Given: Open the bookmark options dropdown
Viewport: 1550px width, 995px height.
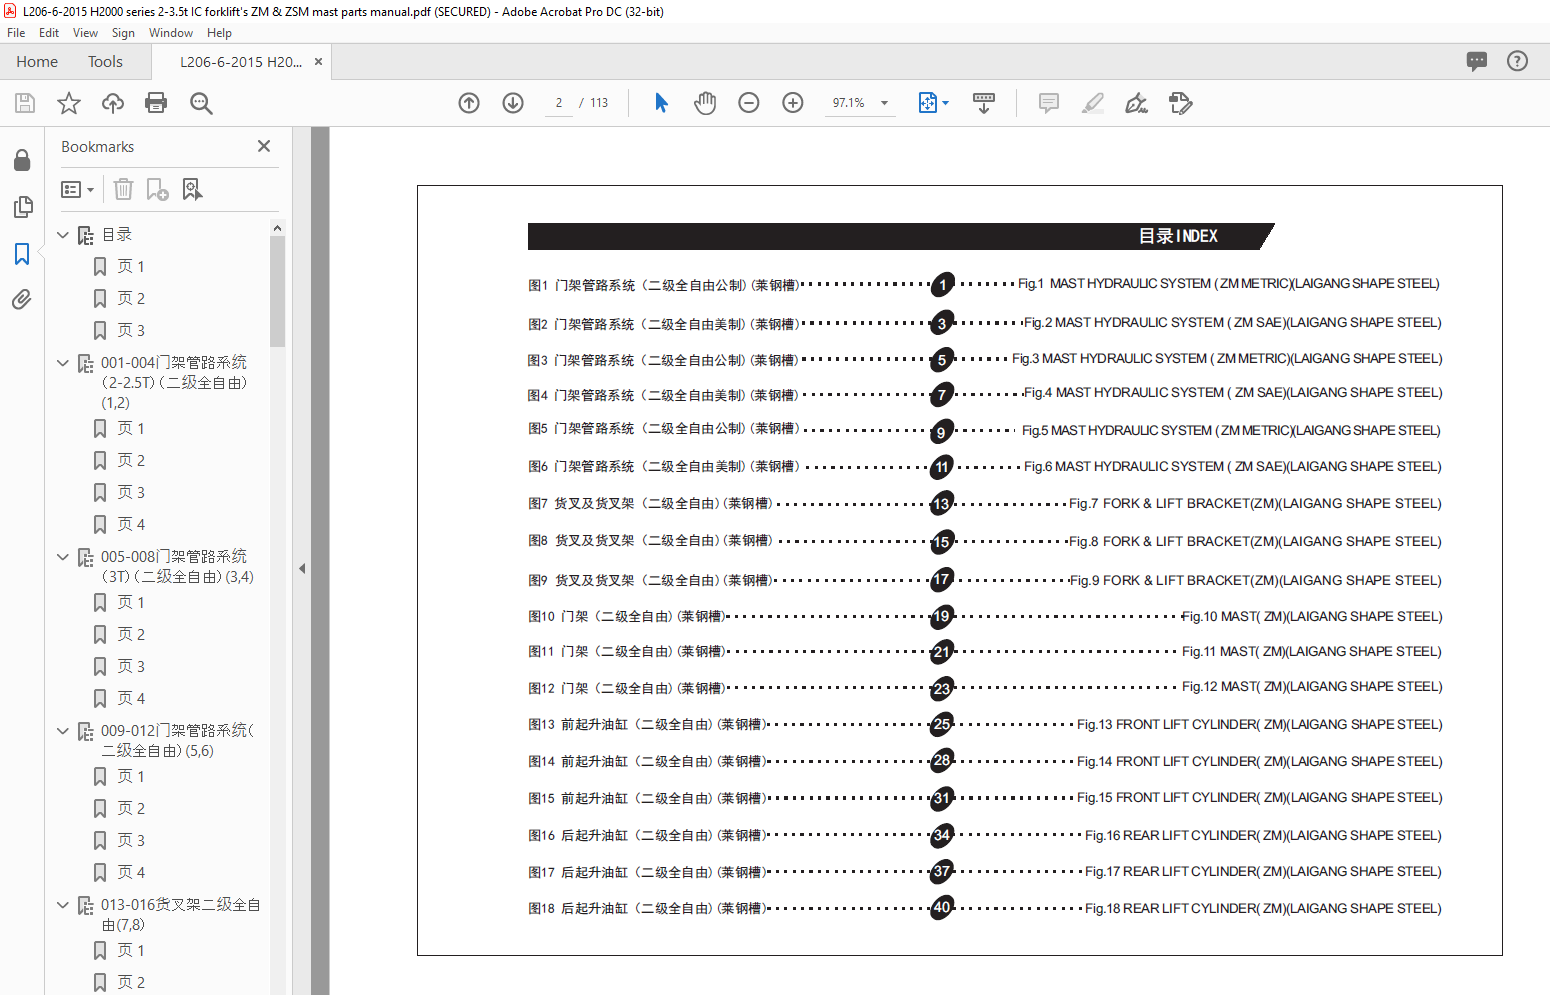Looking at the screenshot, I should coord(77,189).
